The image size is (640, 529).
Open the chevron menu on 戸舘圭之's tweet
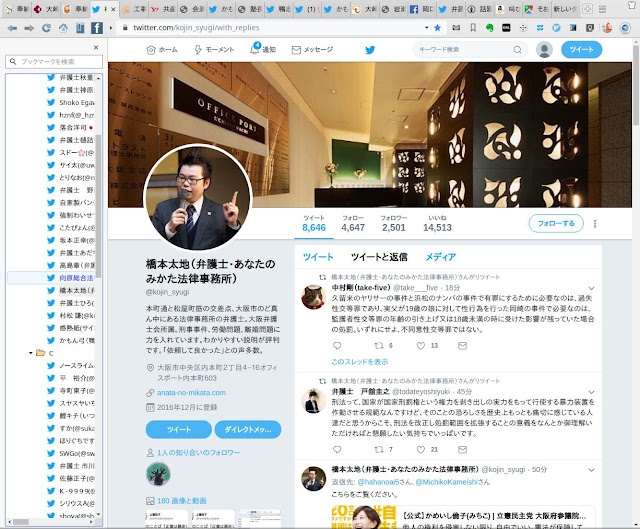[591, 392]
